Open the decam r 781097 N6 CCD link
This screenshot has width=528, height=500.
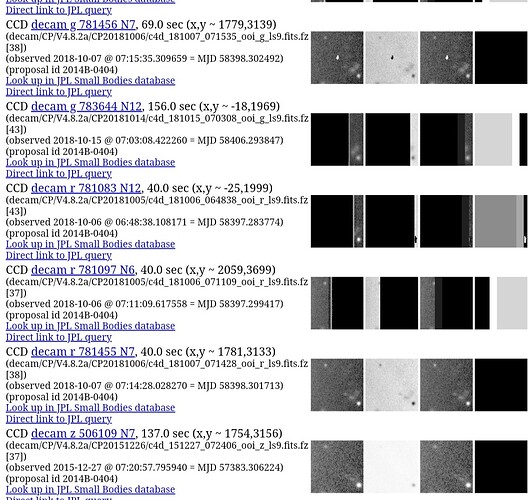pyautogui.click(x=83, y=270)
